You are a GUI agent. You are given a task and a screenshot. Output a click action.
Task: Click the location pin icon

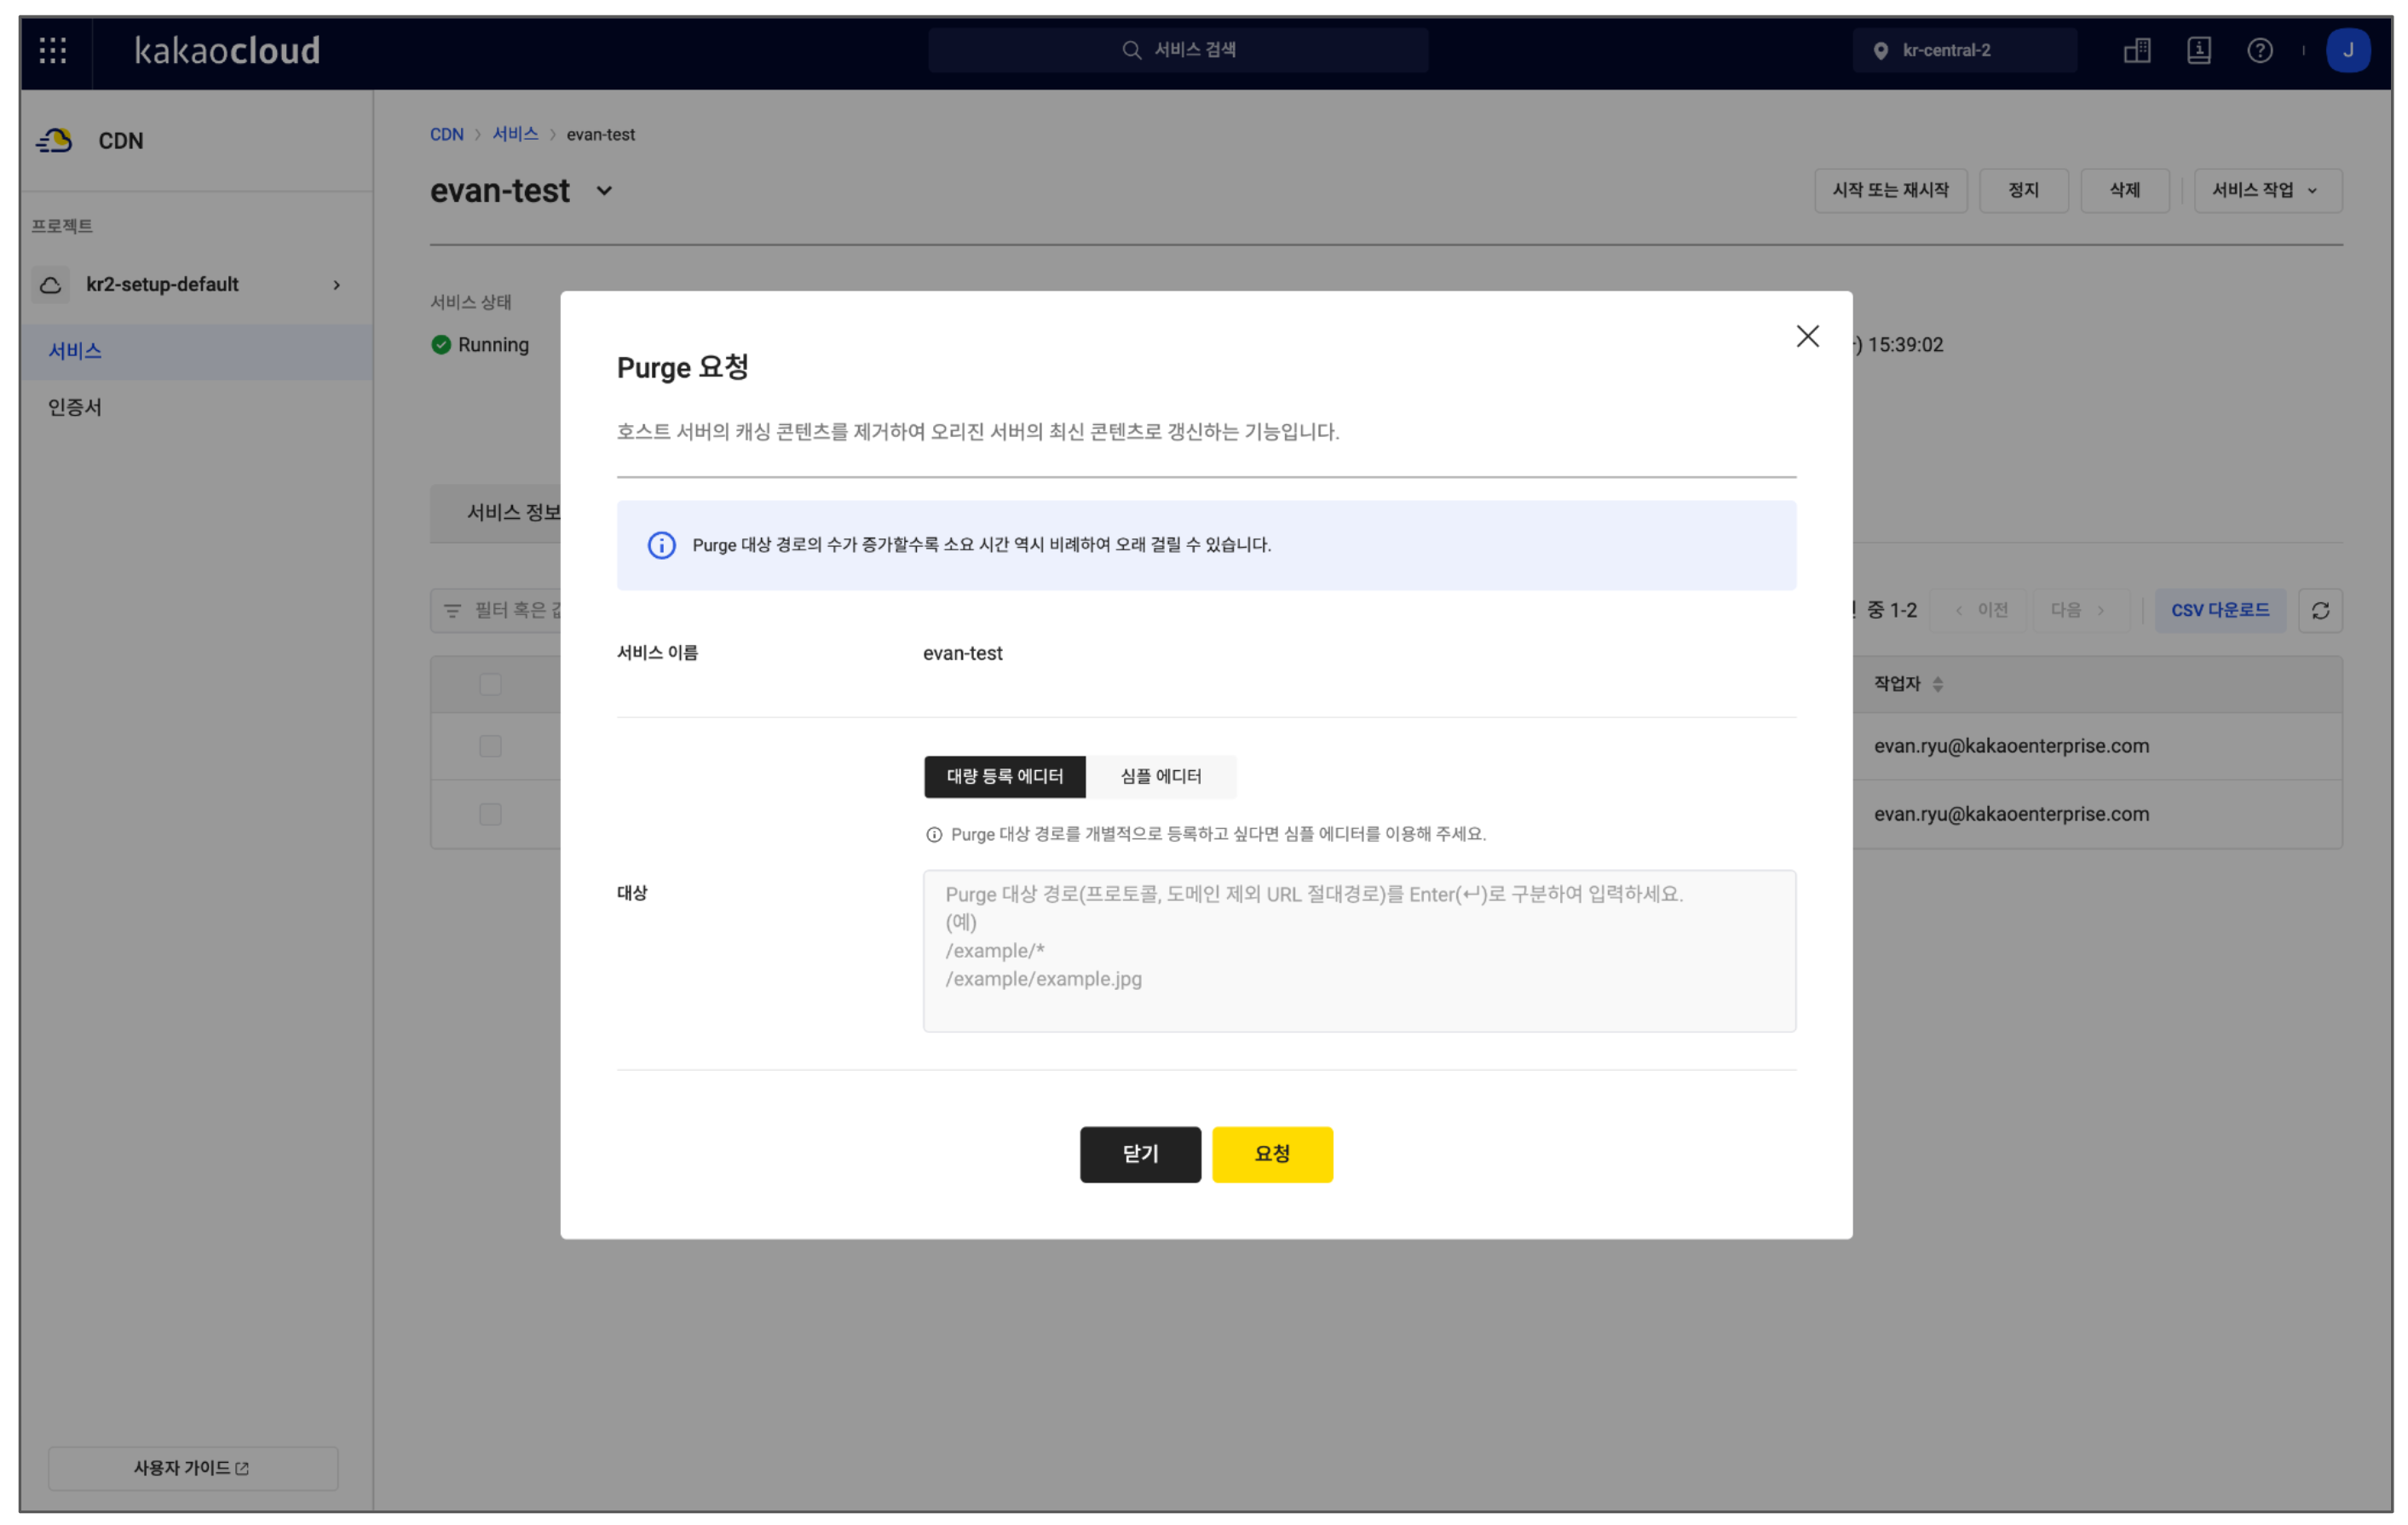(x=1880, y=51)
